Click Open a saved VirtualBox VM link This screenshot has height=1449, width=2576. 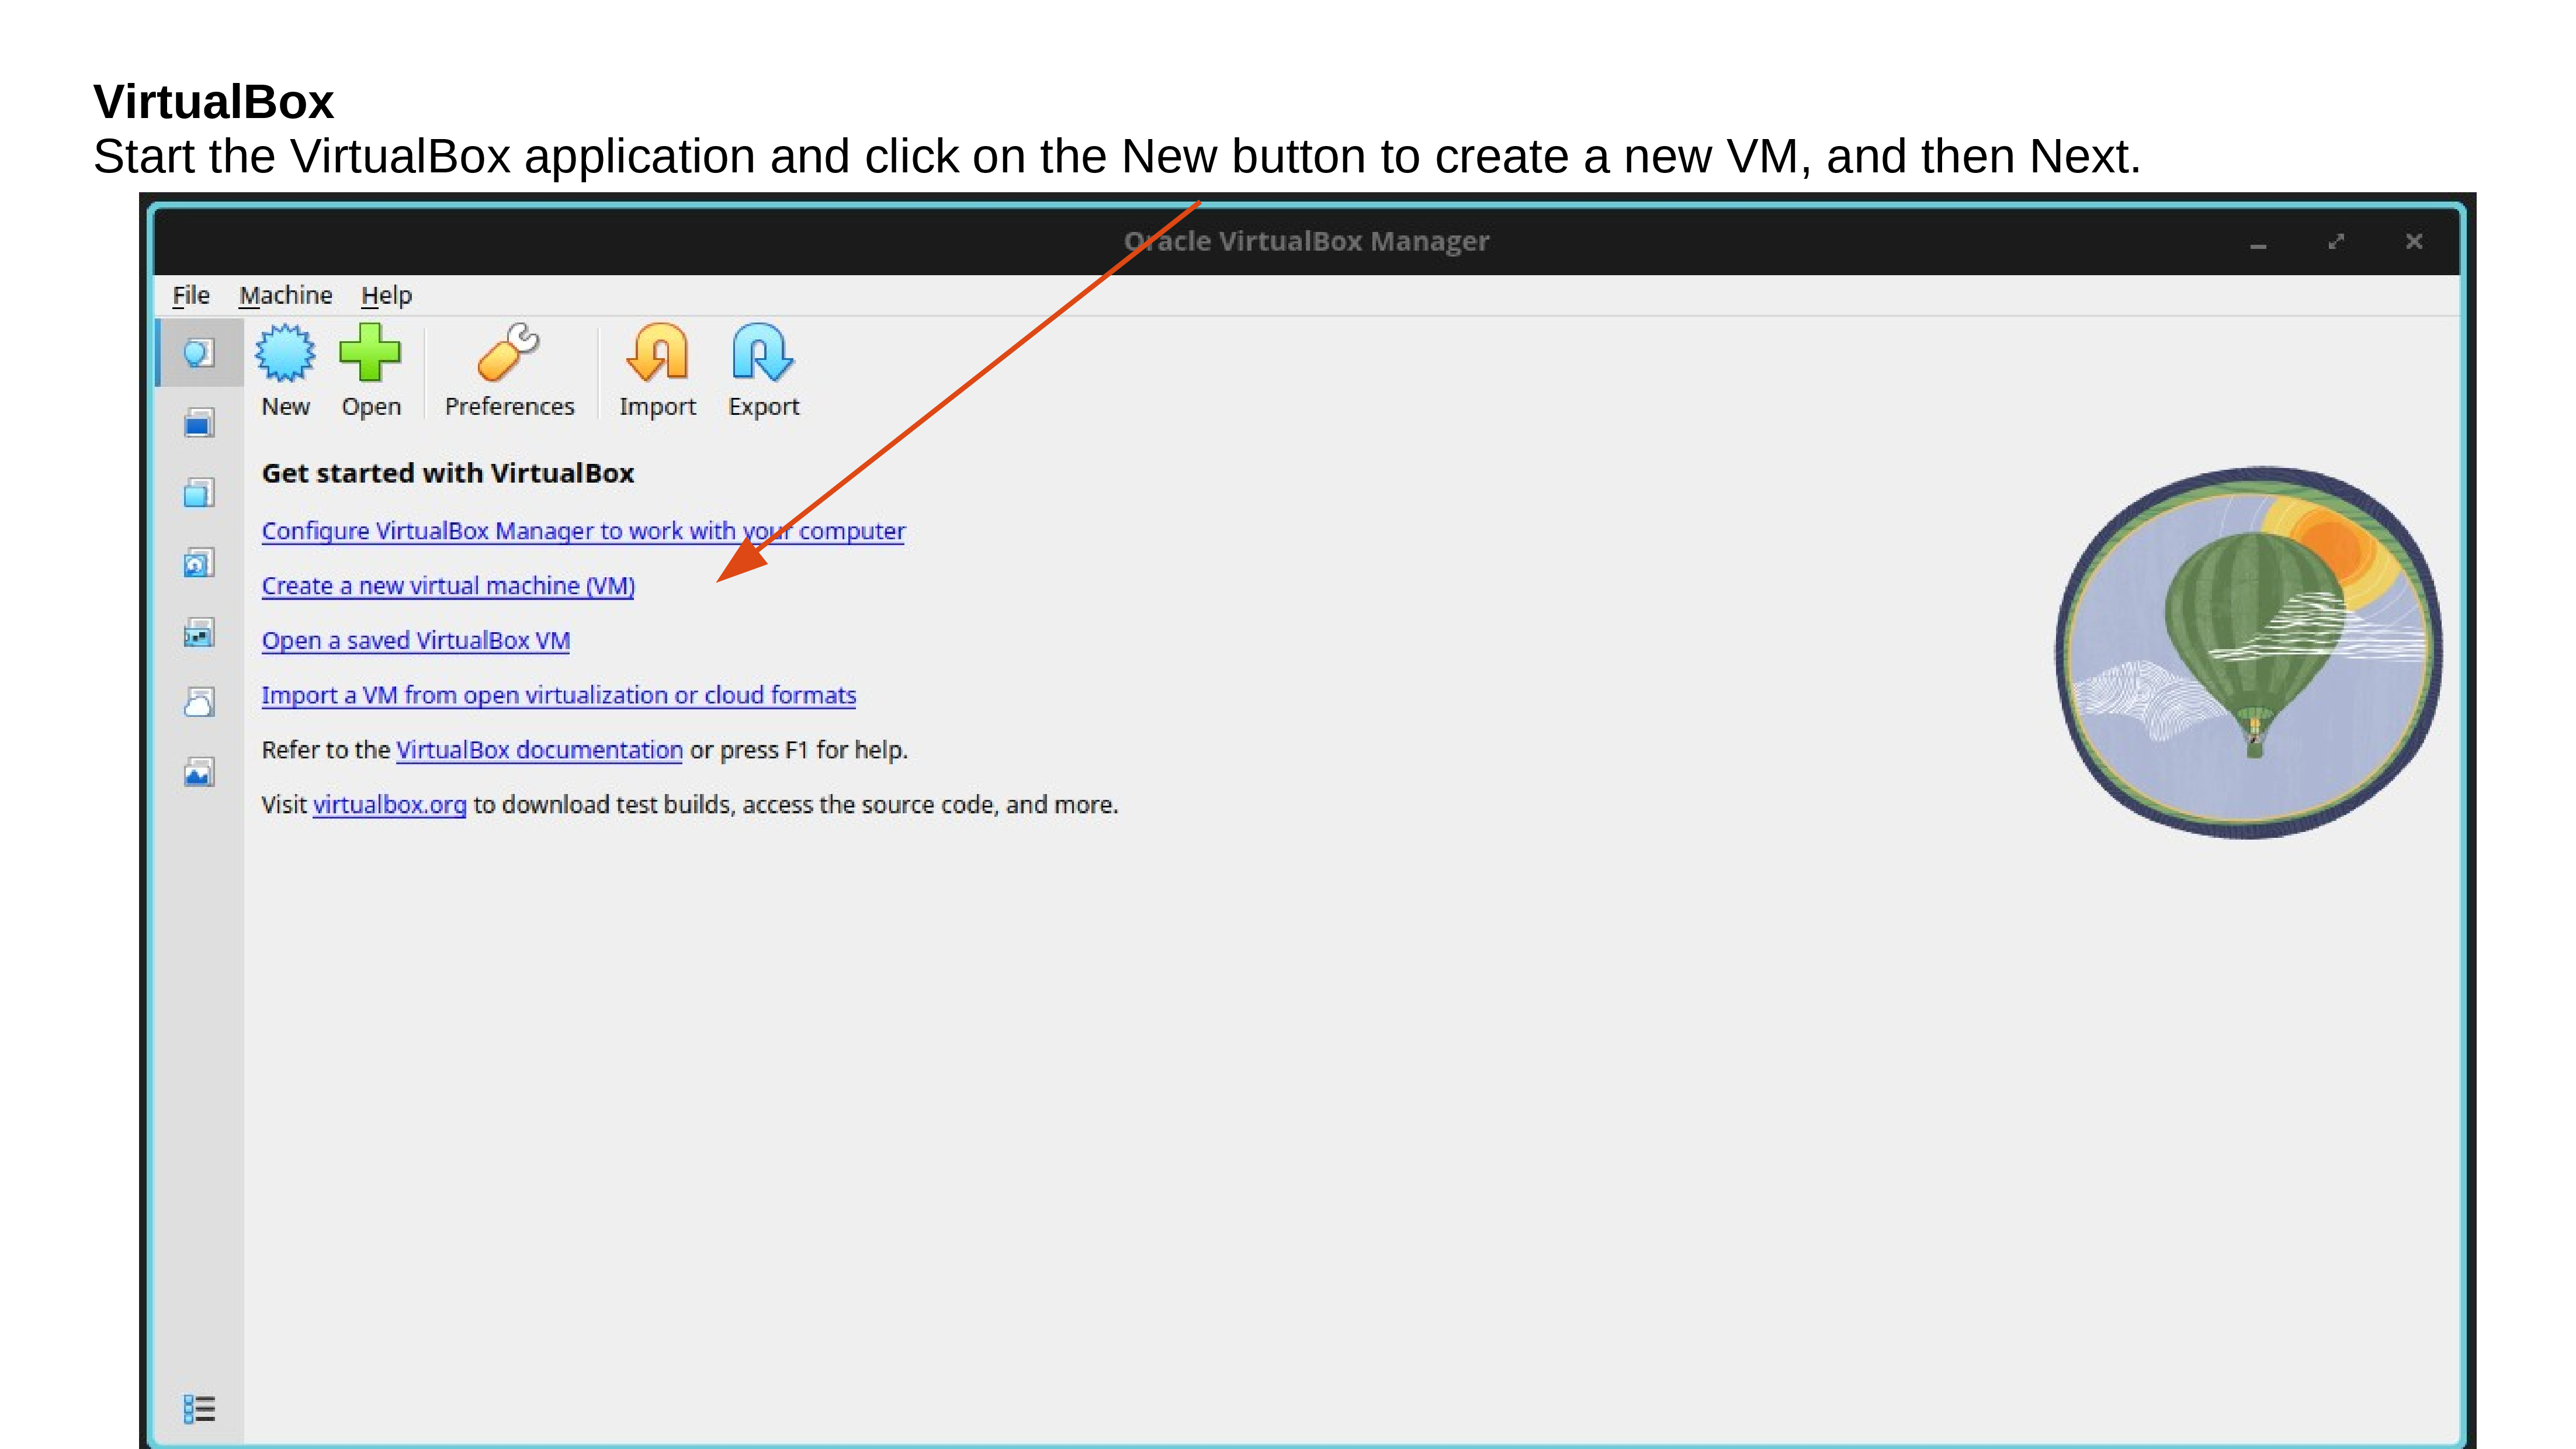click(415, 641)
